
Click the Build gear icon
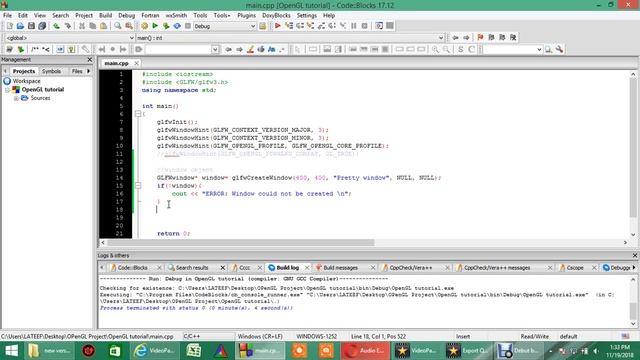click(x=144, y=26)
